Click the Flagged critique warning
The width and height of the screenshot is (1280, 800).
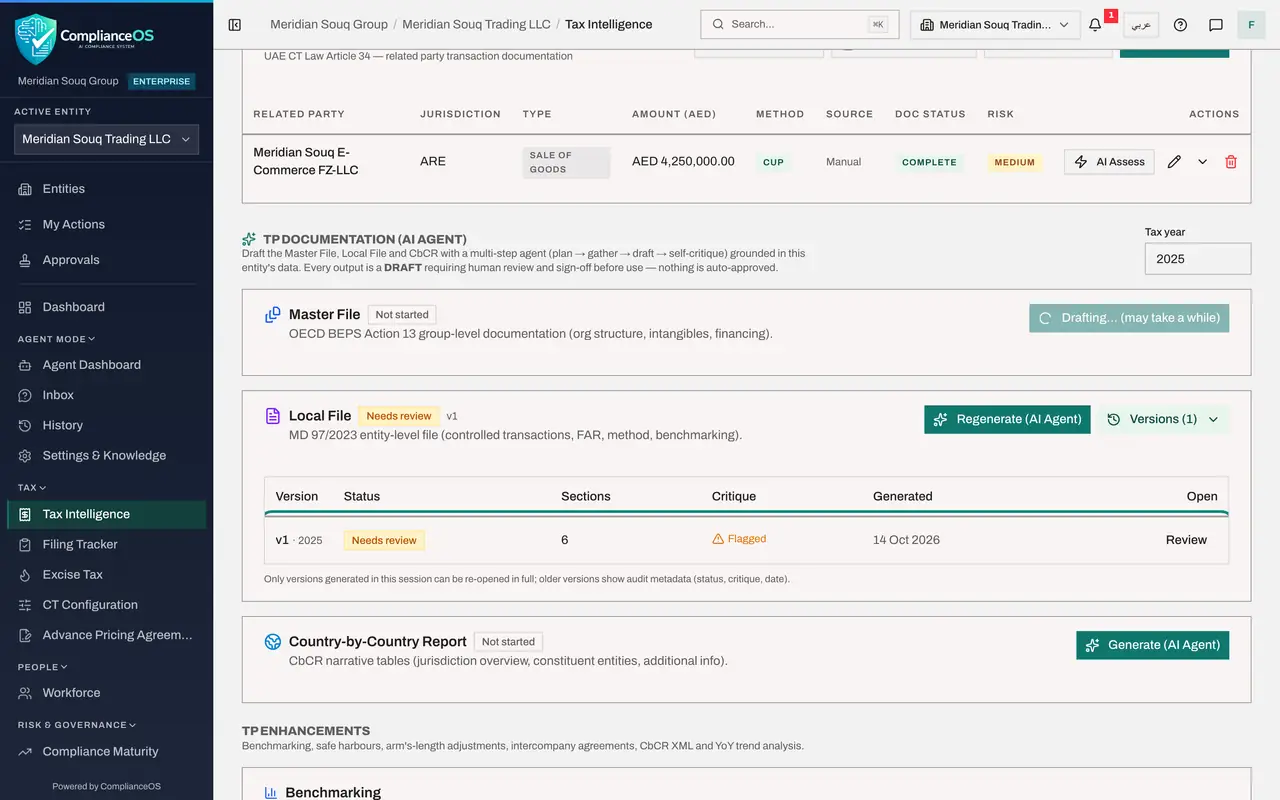[739, 539]
